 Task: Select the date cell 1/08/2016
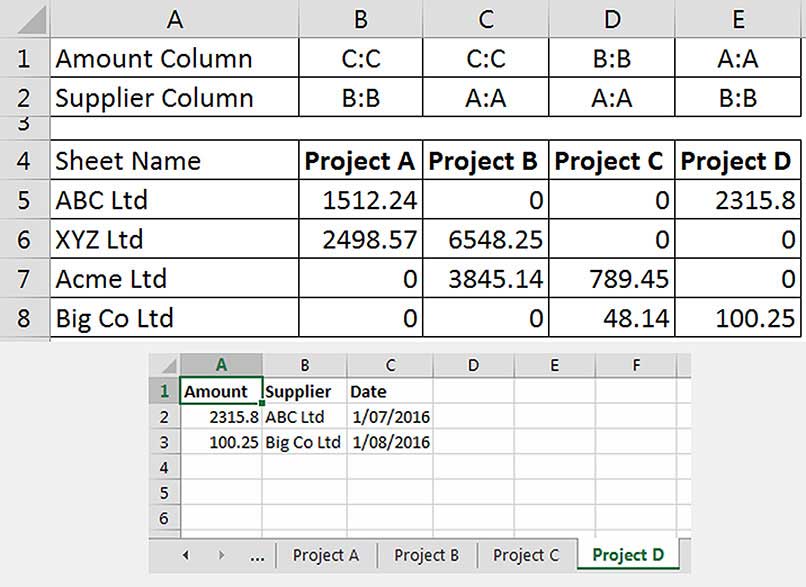pos(390,442)
